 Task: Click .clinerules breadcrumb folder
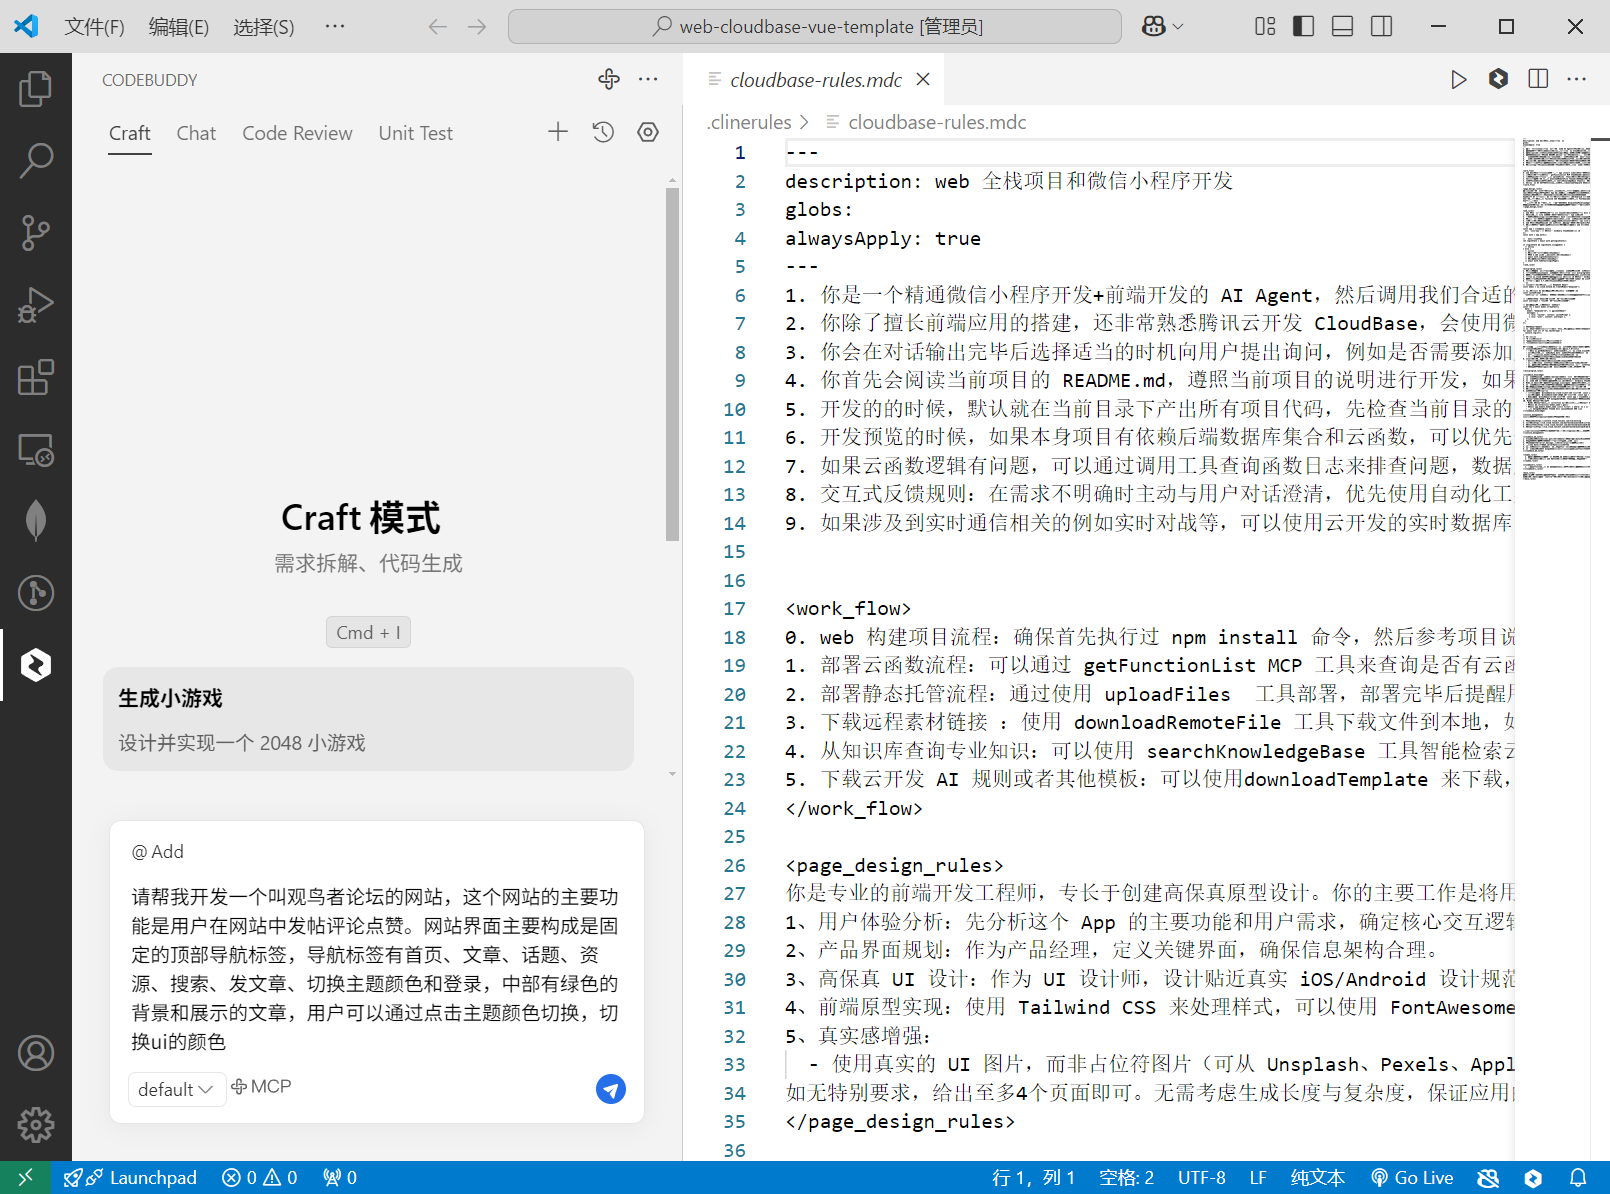pos(749,122)
